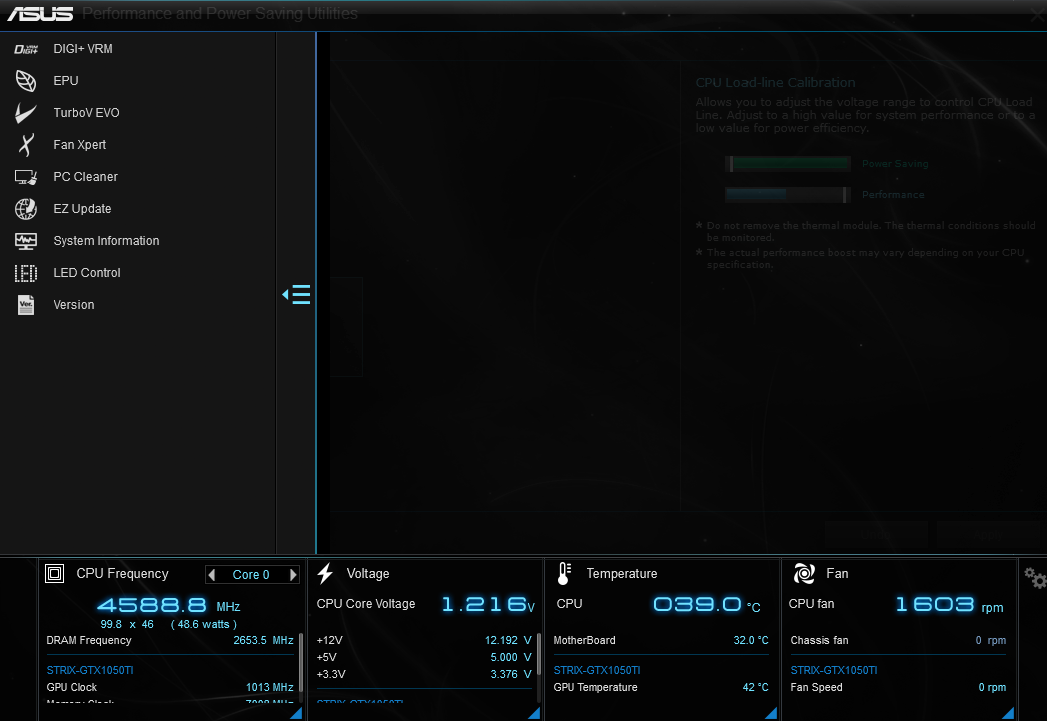
Task: Click STRIX-GTX1050TI in the Fan panel
Action: point(834,670)
